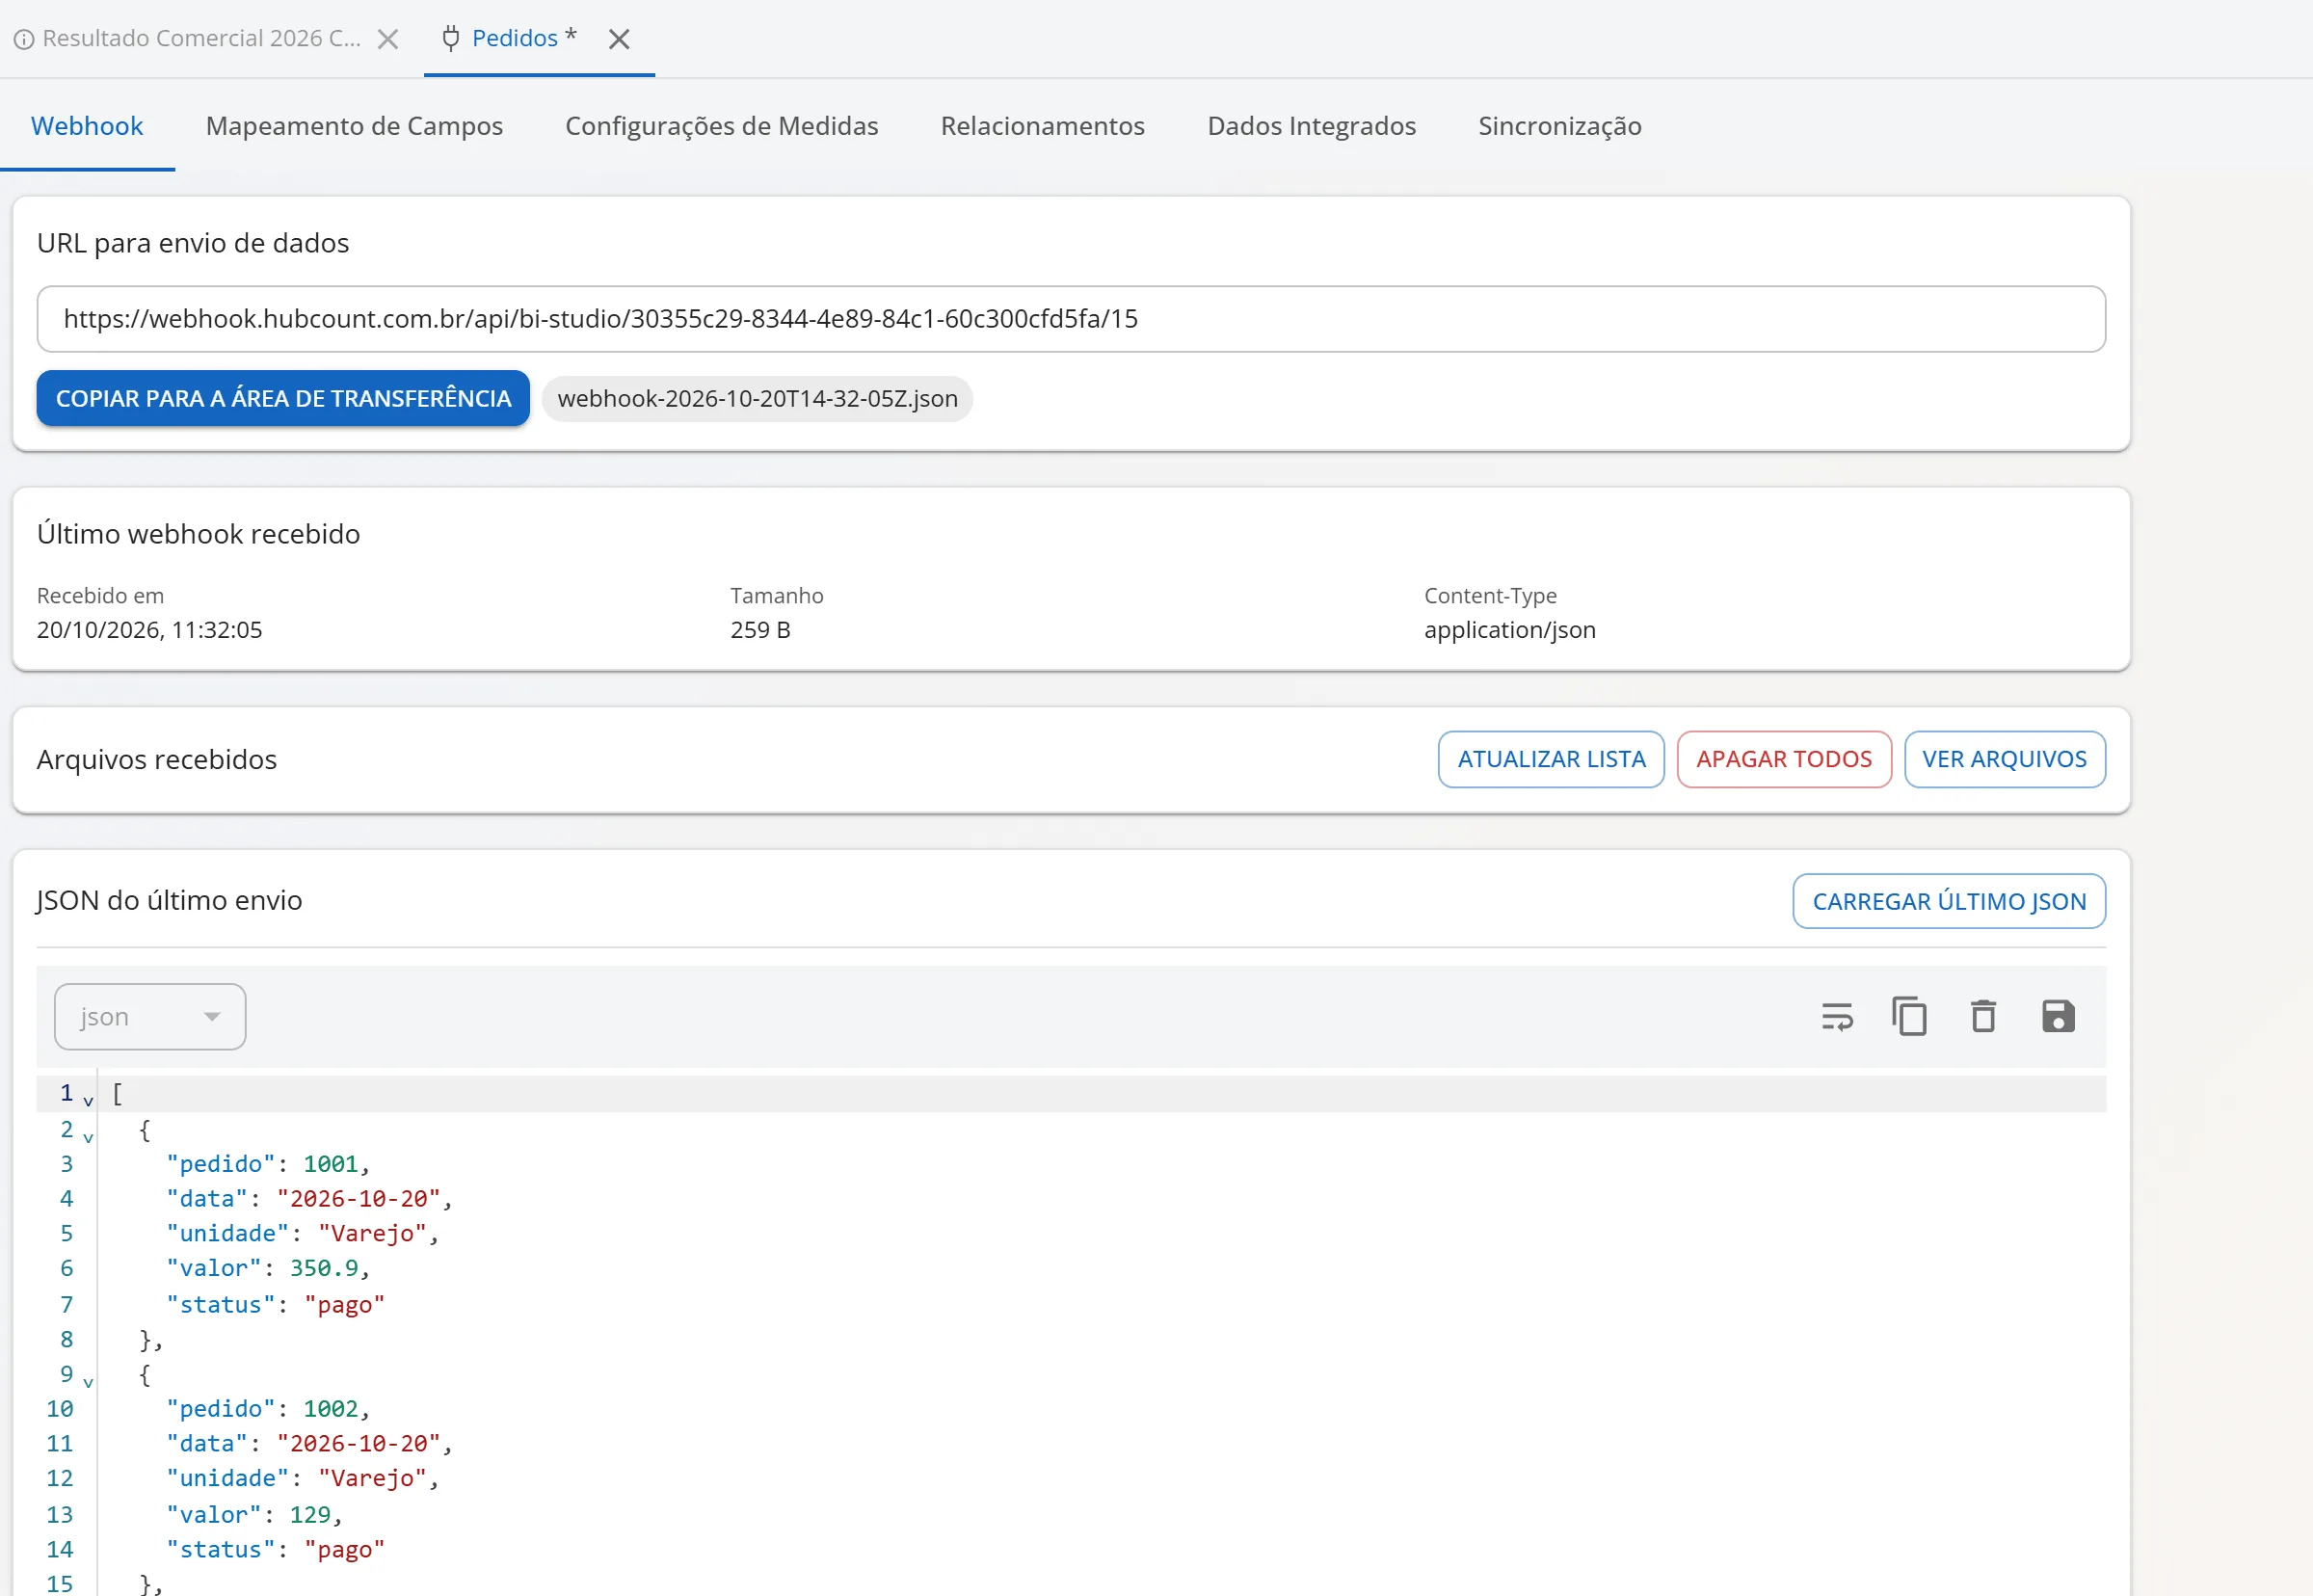Delete JSON content with trash icon
The height and width of the screenshot is (1596, 2313).
[1984, 1017]
